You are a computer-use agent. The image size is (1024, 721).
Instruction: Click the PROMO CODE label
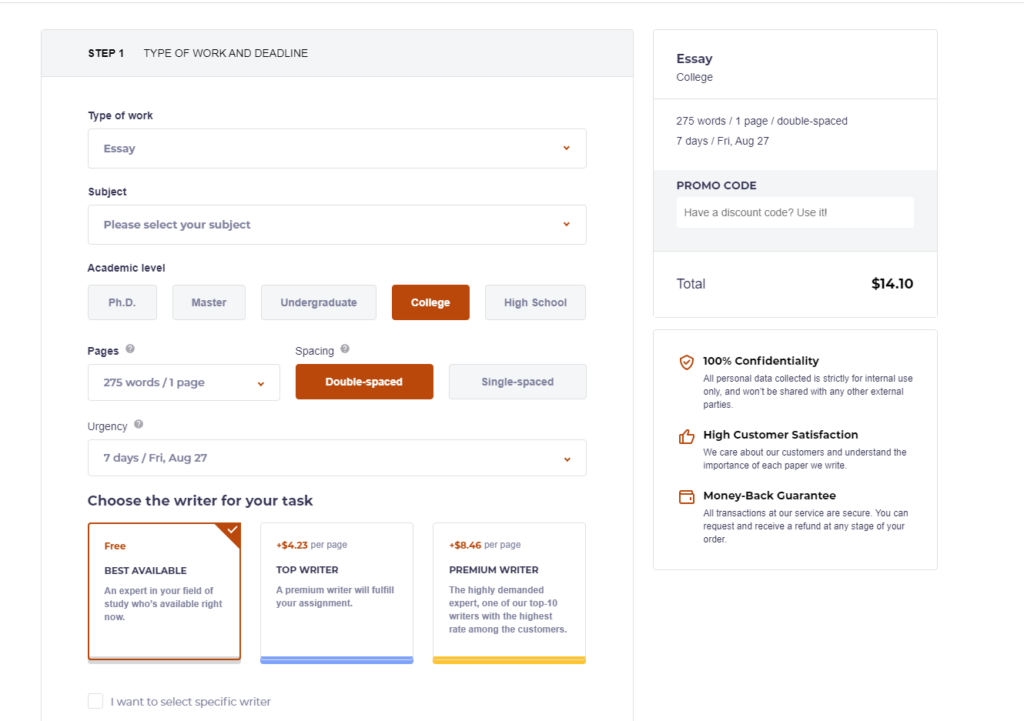click(x=716, y=185)
